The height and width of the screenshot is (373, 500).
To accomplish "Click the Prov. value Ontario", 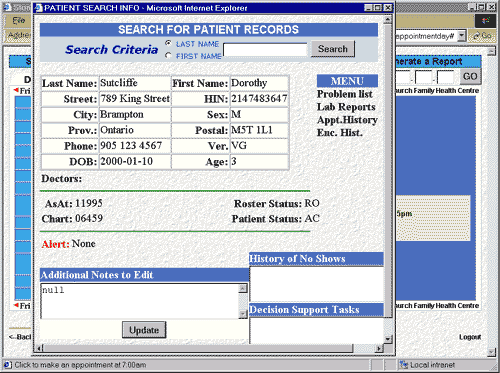I will tap(117, 130).
